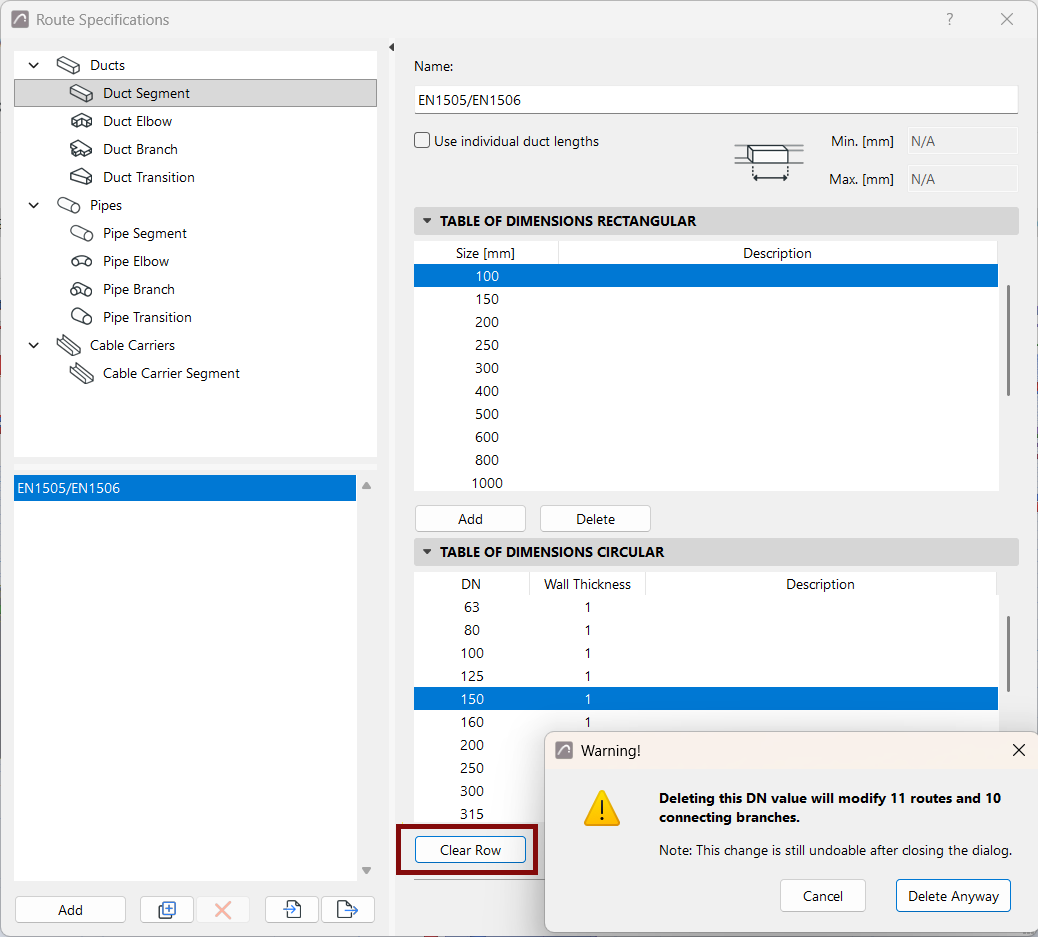Click the export specification icon

(x=348, y=910)
